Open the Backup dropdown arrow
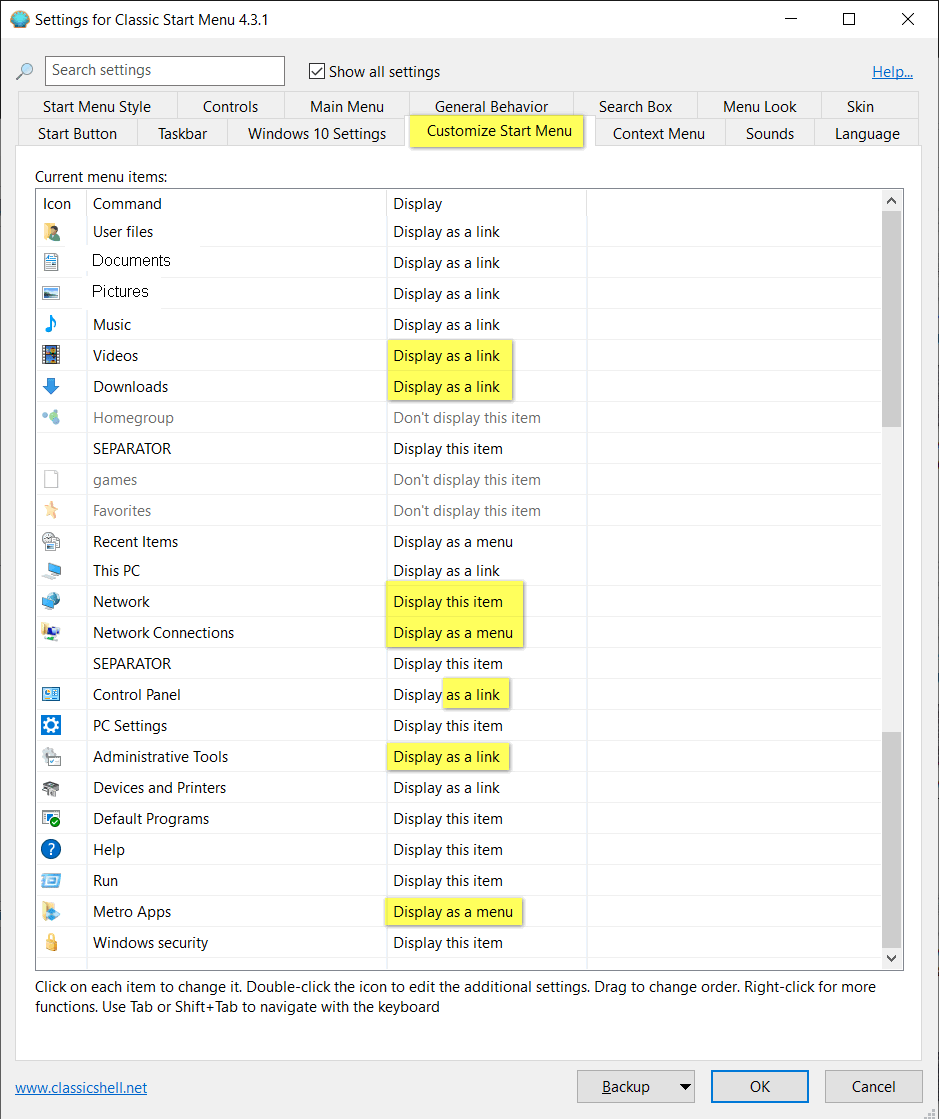The height and width of the screenshot is (1119, 939). pos(685,1087)
